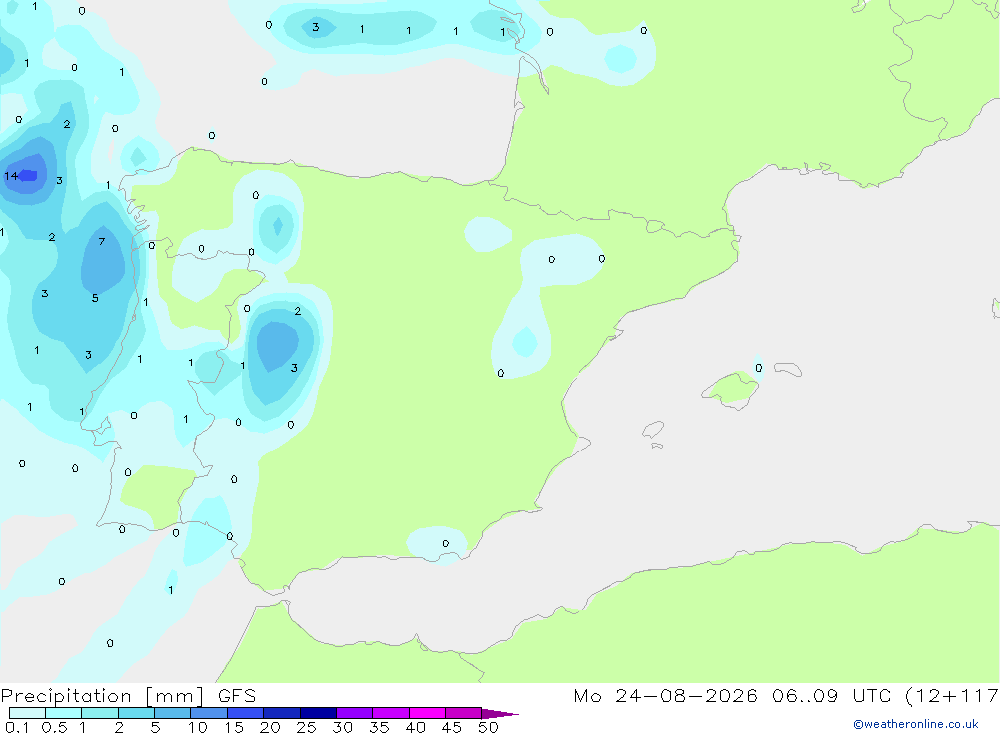Viewport: 1000px width, 733px height.
Task: Select the Precipitation [mm] GFS title
Action: (x=128, y=696)
